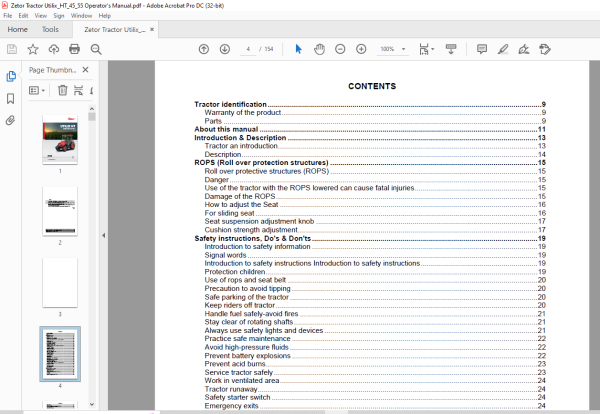This screenshot has width=600, height=414.
Task: Close the Page Thumbnails panel
Action: pyautogui.click(x=85, y=70)
